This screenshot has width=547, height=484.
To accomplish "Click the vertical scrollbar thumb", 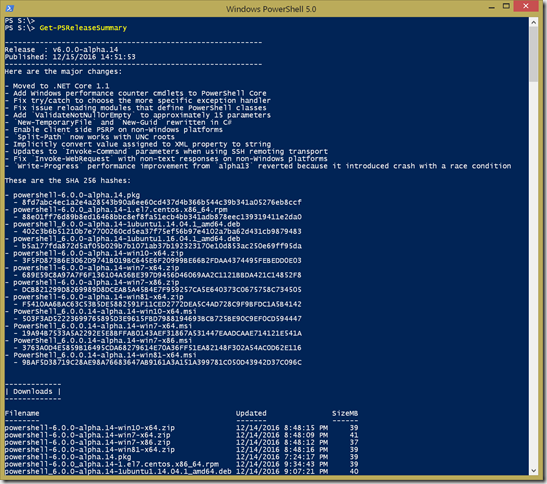I will [x=533, y=54].
